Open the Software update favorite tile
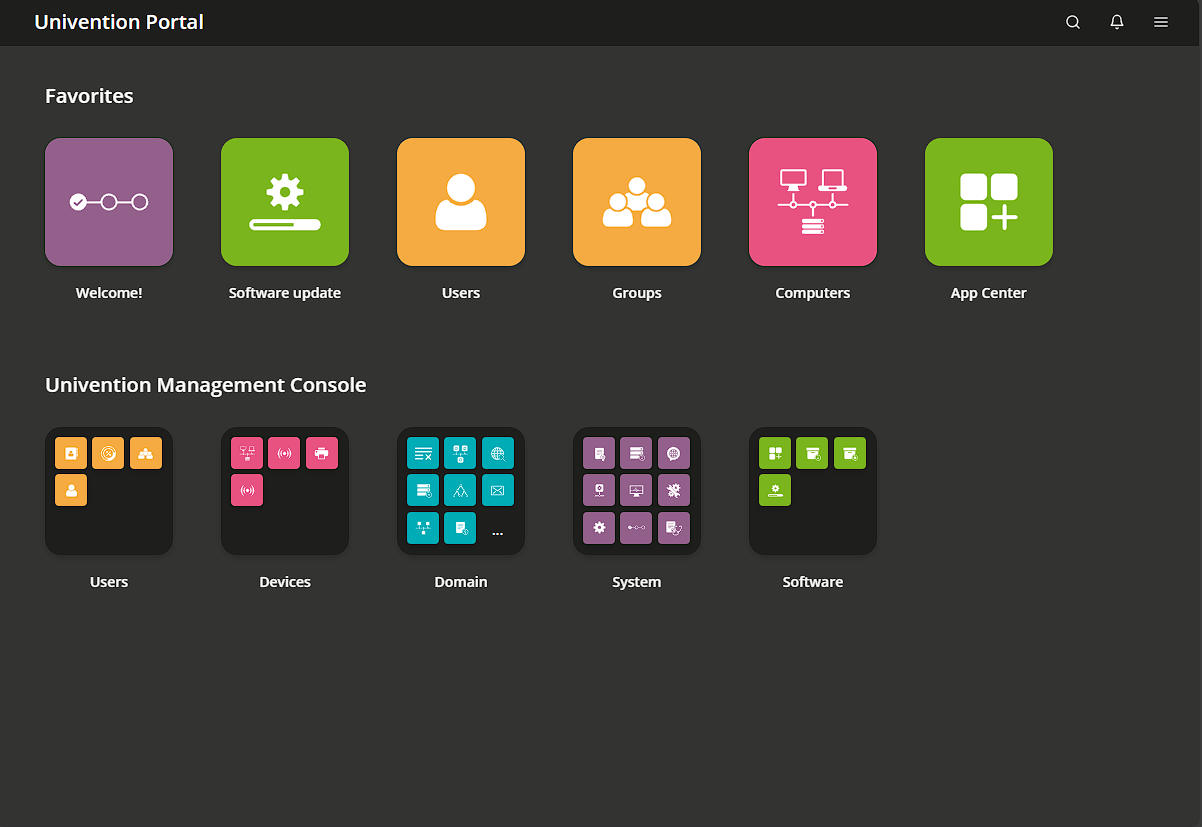This screenshot has width=1202, height=827. pyautogui.click(x=285, y=202)
